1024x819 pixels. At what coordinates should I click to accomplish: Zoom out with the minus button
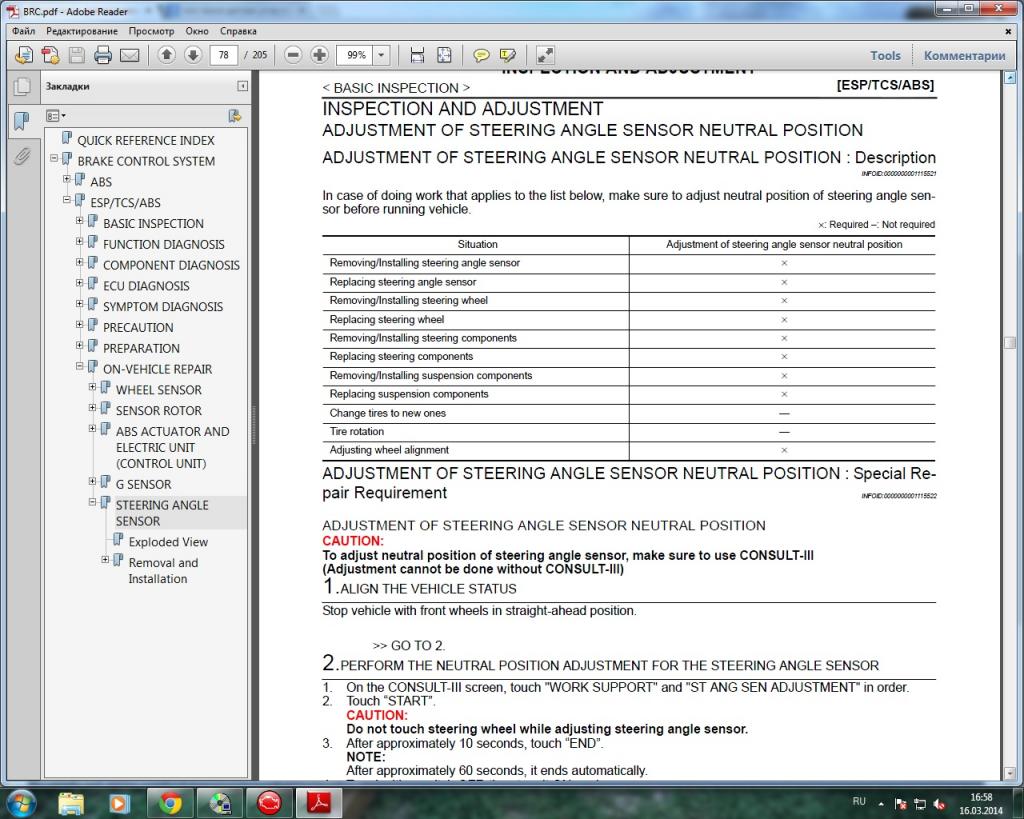[293, 55]
